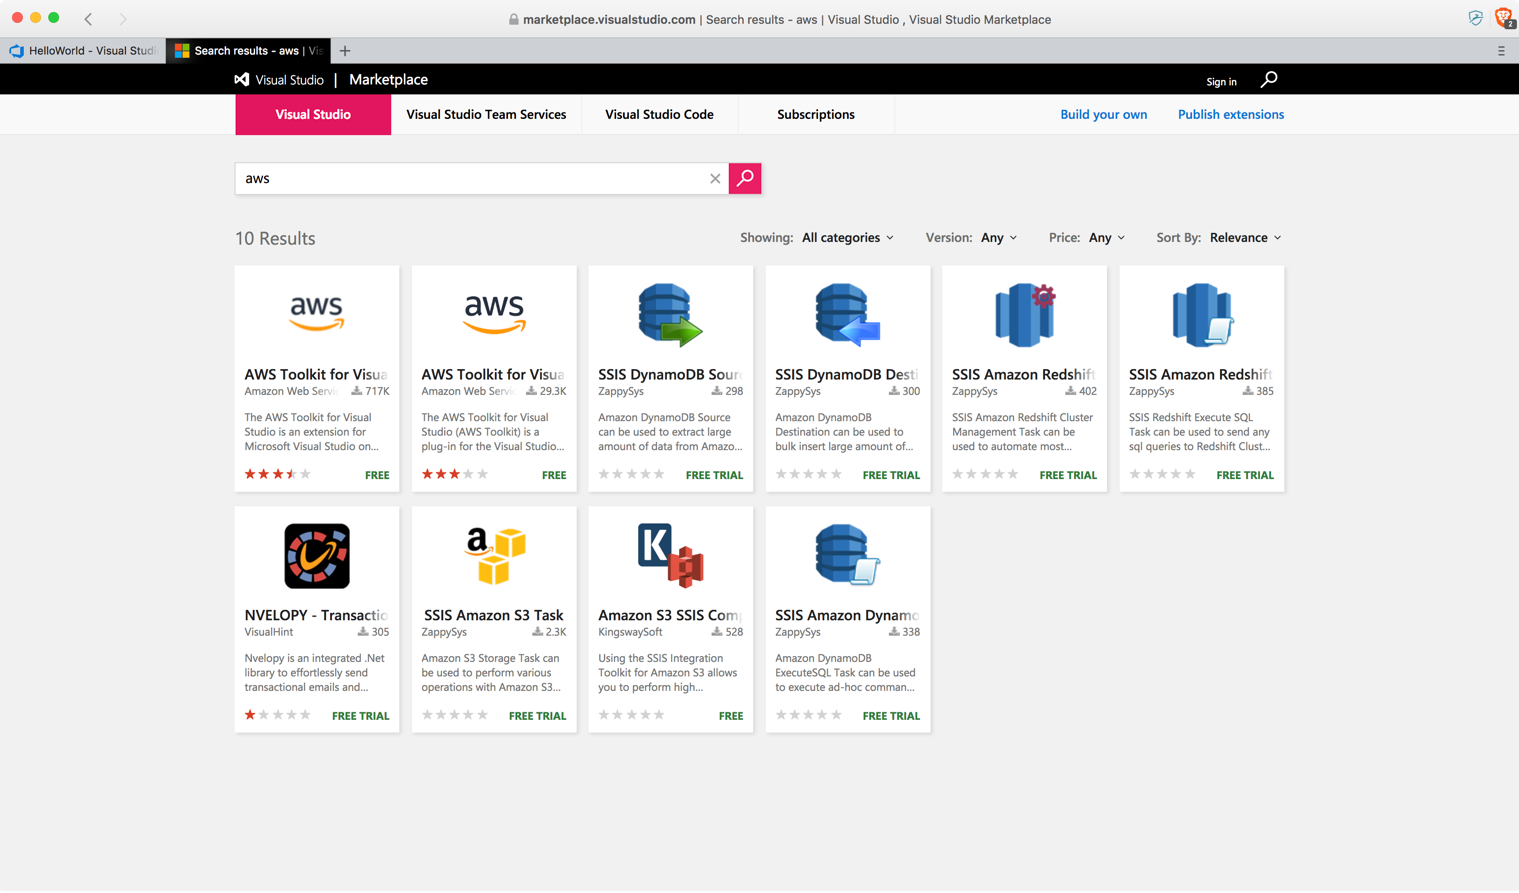Screen dimensions: 1519x893
Task: Click the Sign in link
Action: click(1221, 82)
